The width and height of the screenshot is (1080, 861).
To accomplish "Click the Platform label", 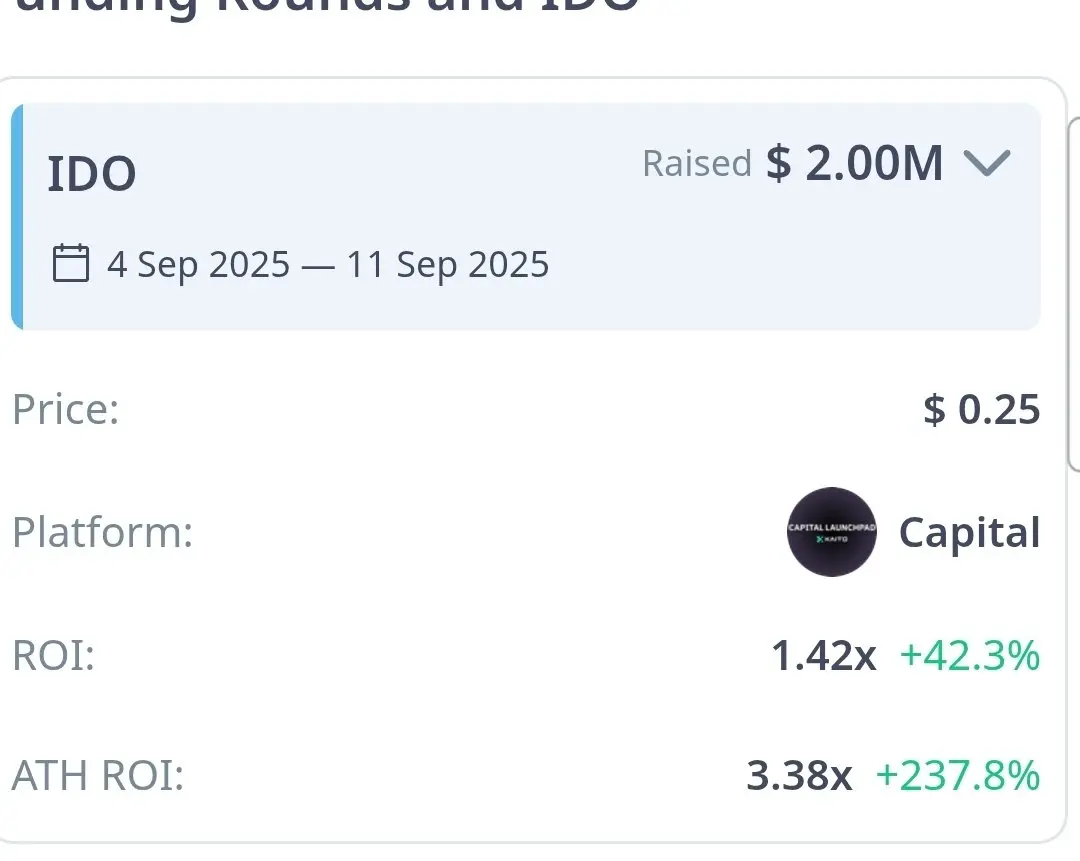I will point(102,532).
